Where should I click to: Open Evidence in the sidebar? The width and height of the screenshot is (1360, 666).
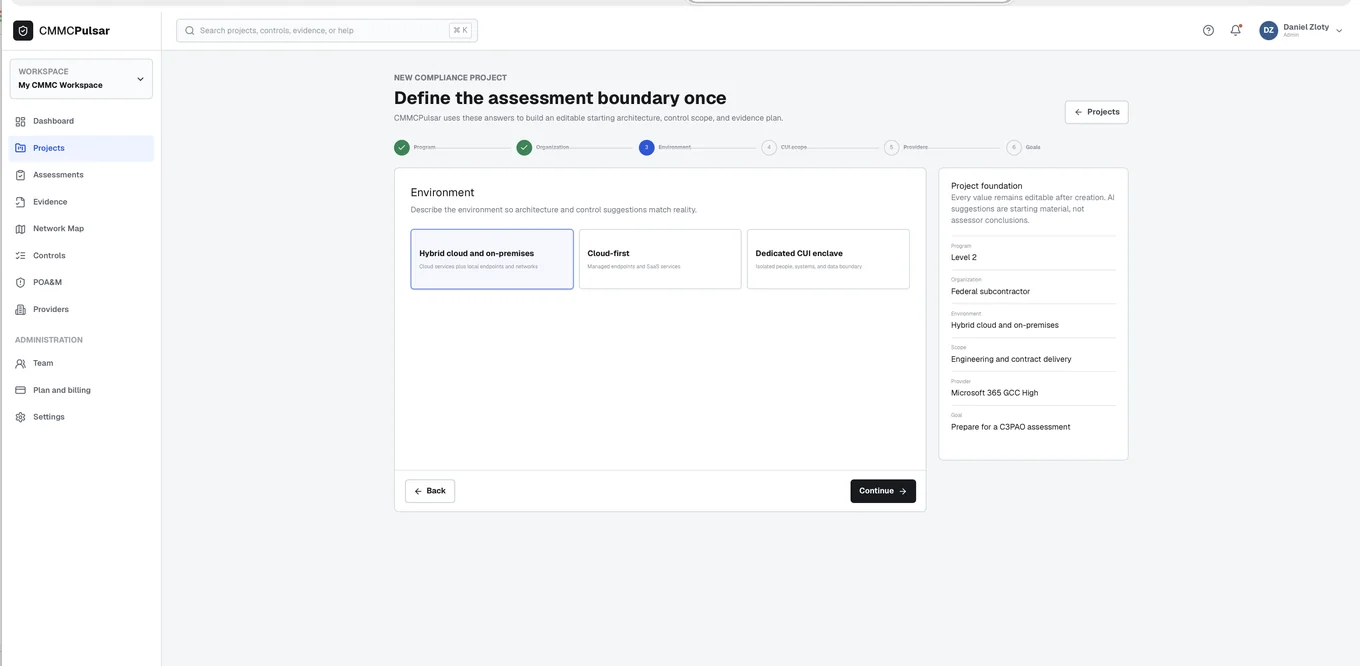click(81, 202)
